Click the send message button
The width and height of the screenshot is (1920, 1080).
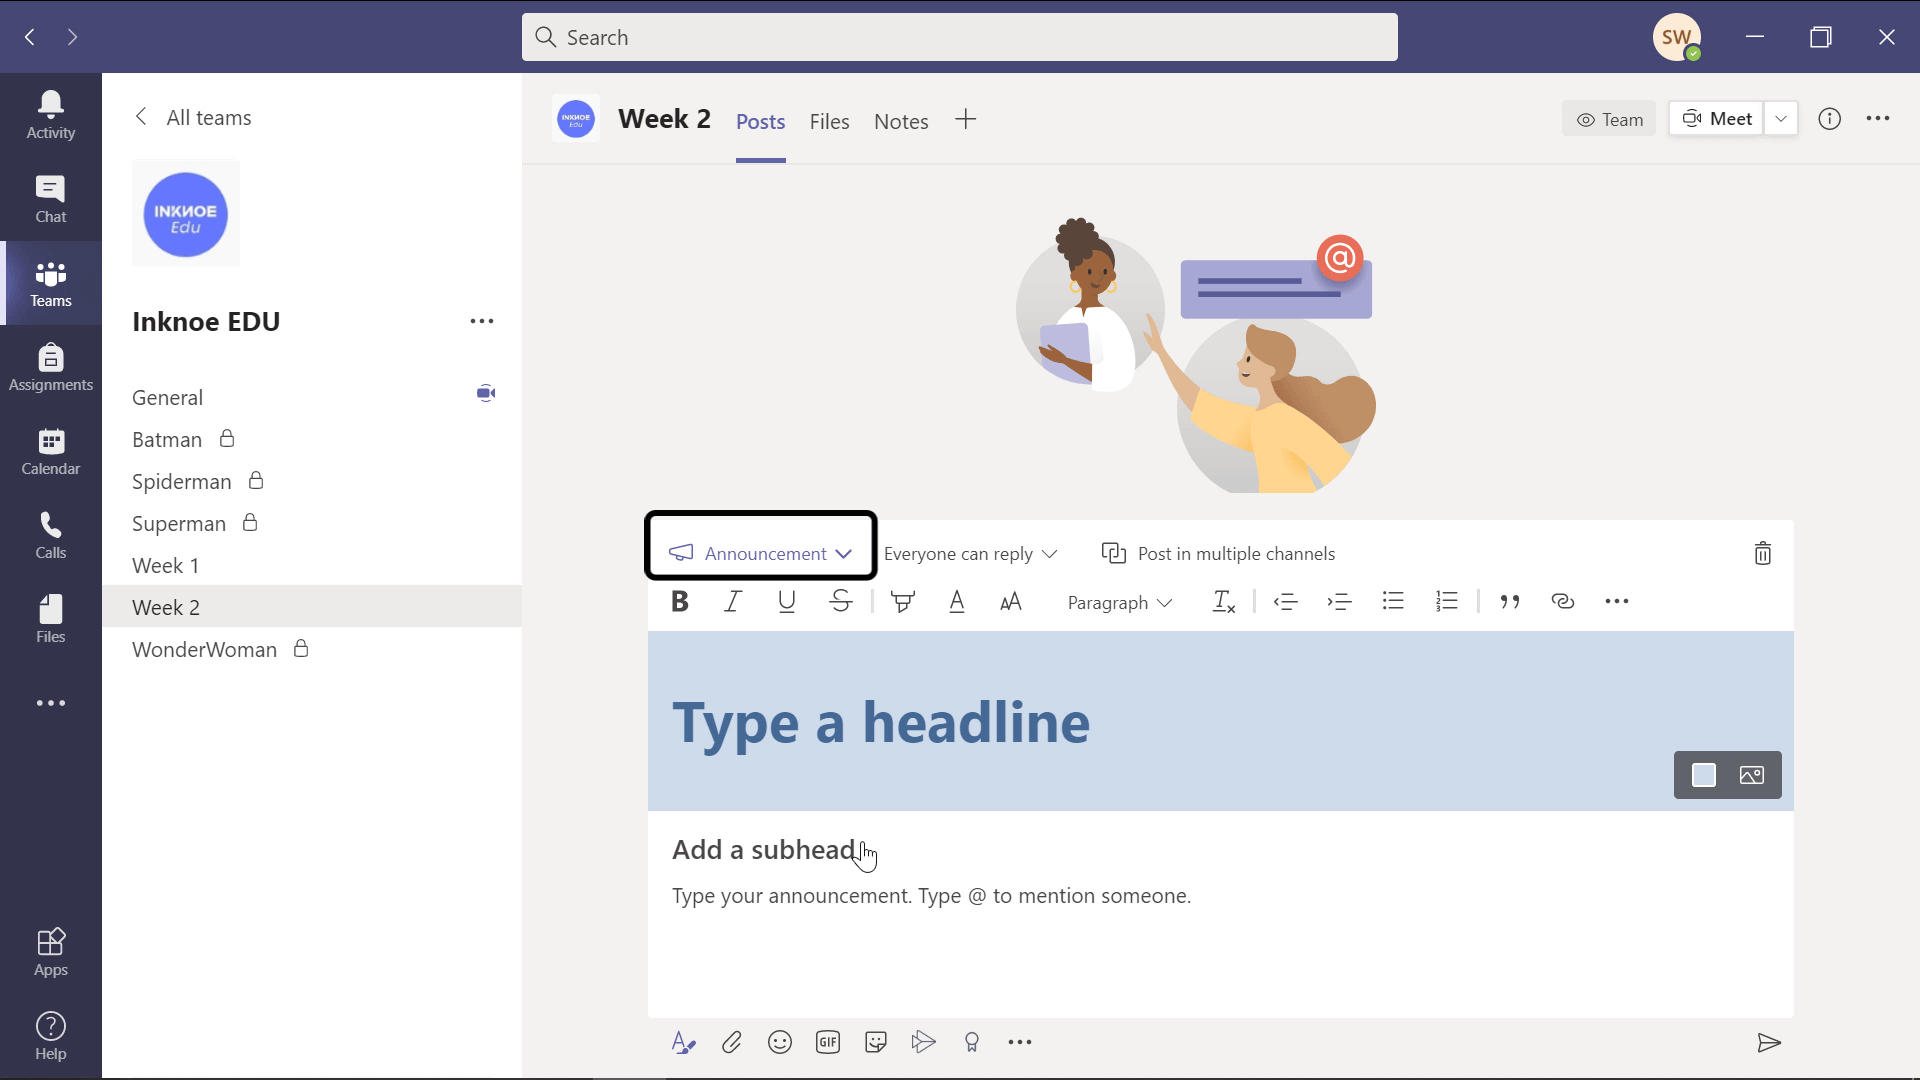[1768, 1042]
